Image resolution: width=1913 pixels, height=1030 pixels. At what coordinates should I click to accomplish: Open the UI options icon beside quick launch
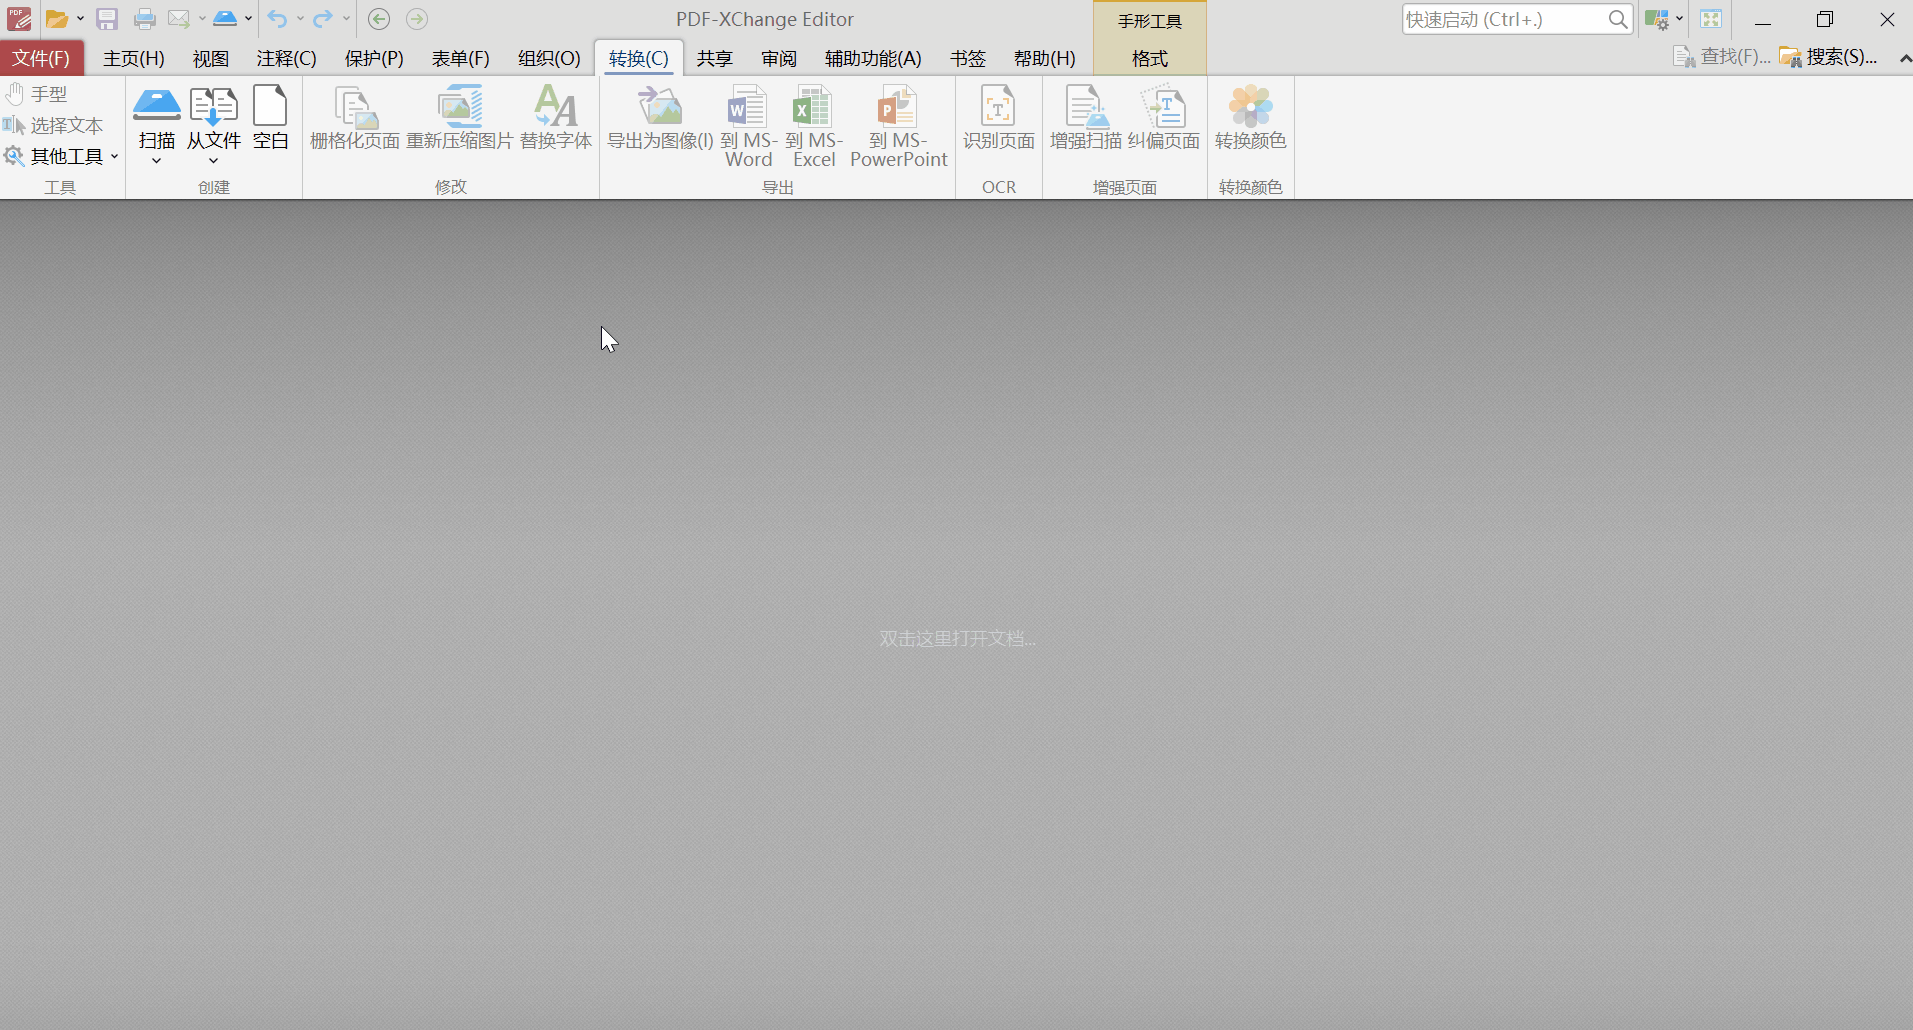(x=1656, y=19)
